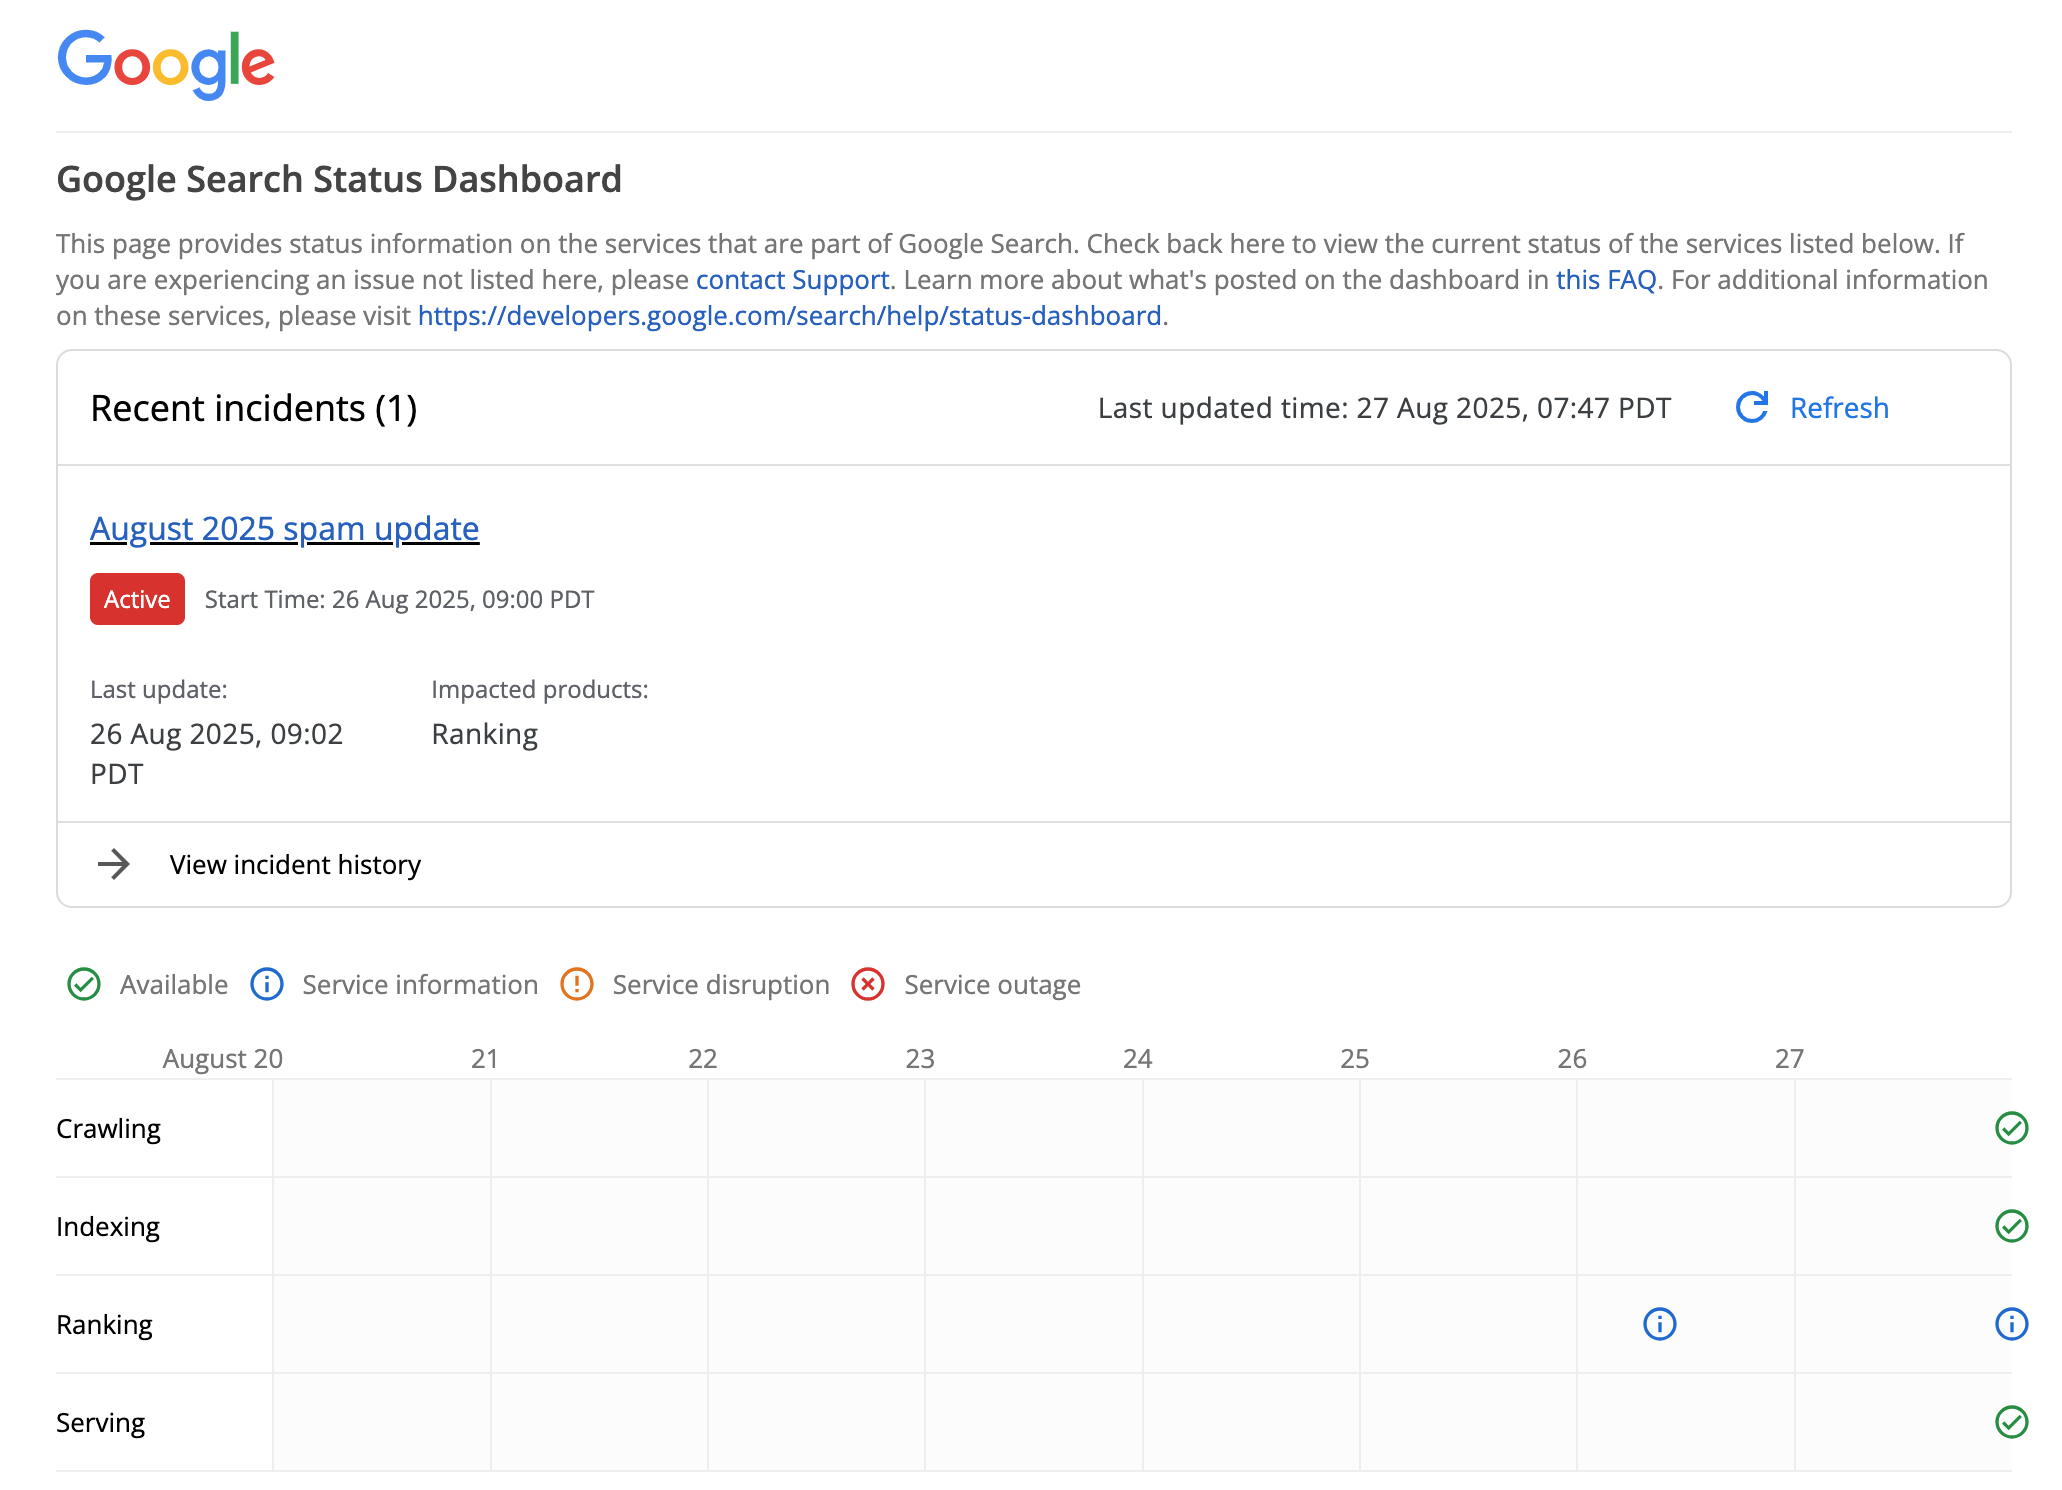Viewport: 2062px width, 1490px height.
Task: Click the 25 date column header
Action: [1355, 1058]
